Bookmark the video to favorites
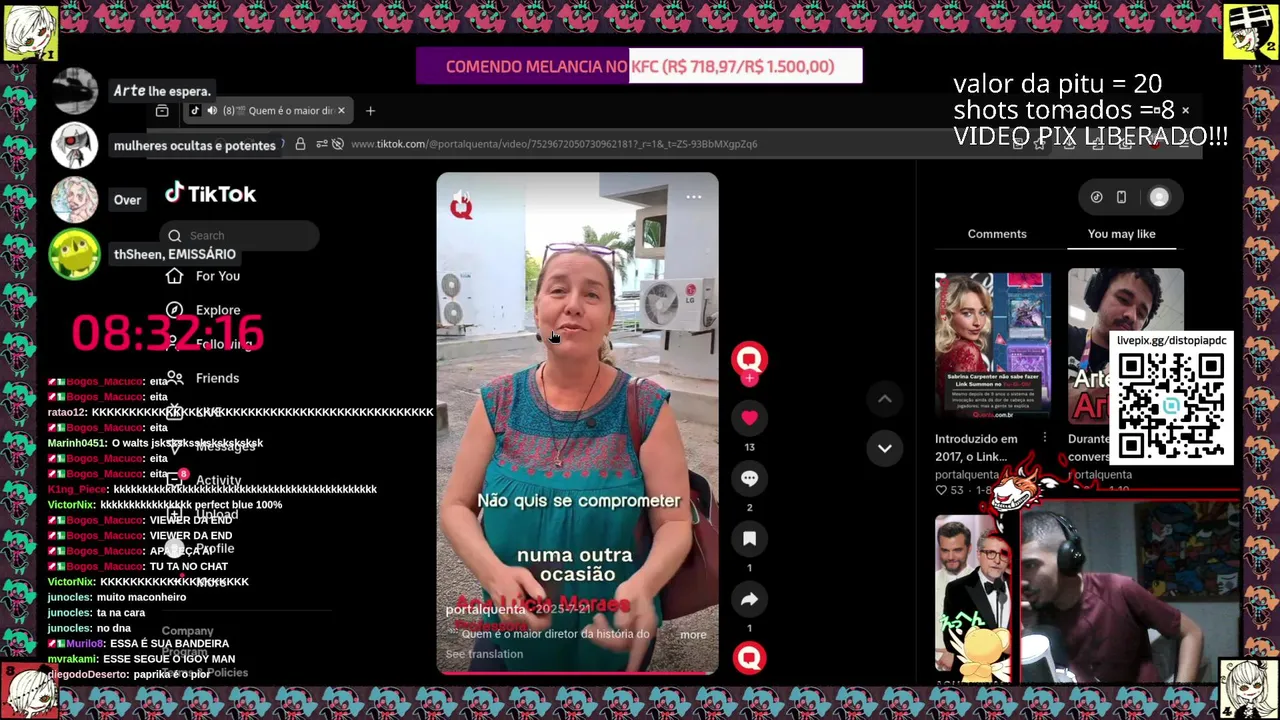 point(749,538)
